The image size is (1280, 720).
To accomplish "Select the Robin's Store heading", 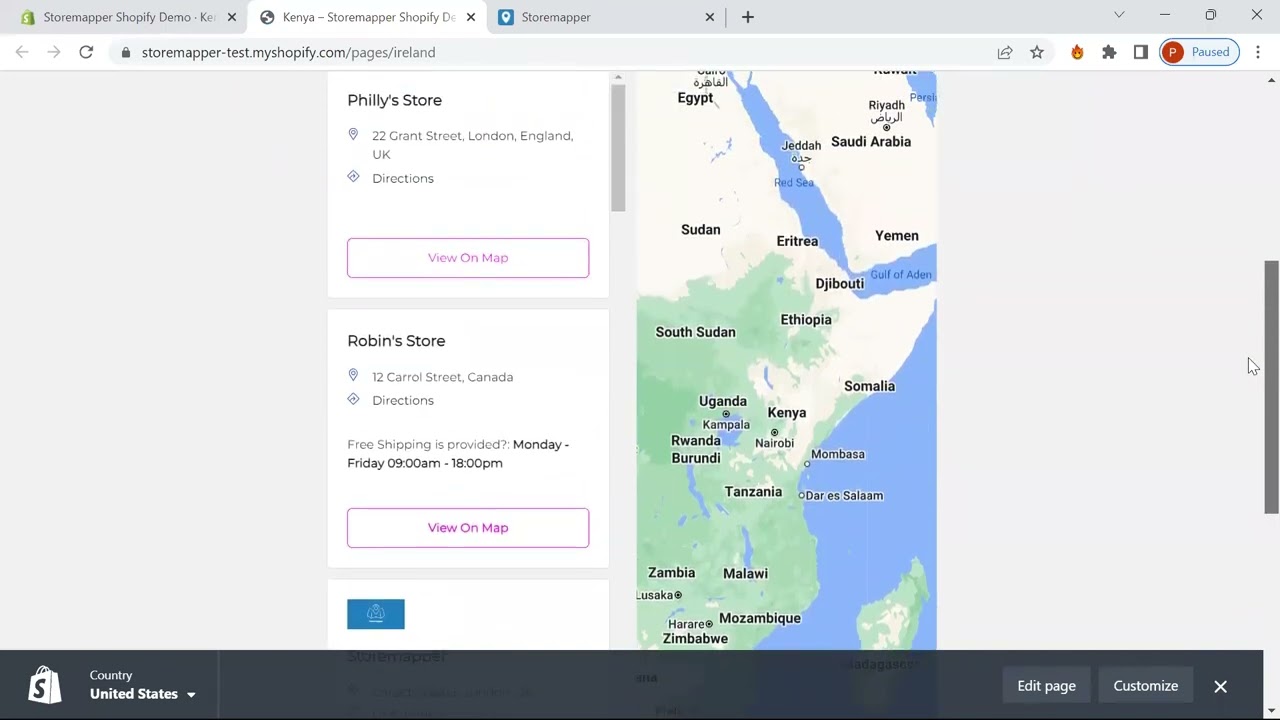I will click(396, 341).
